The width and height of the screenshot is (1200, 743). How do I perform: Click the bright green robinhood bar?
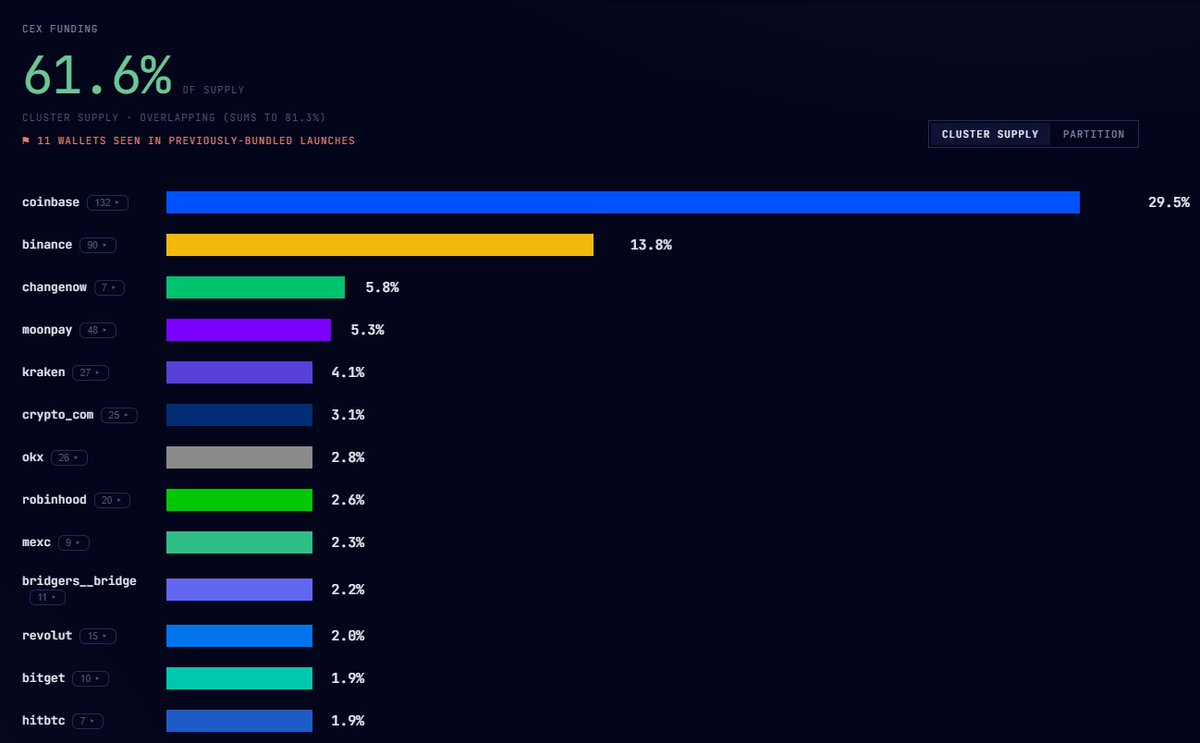239,500
